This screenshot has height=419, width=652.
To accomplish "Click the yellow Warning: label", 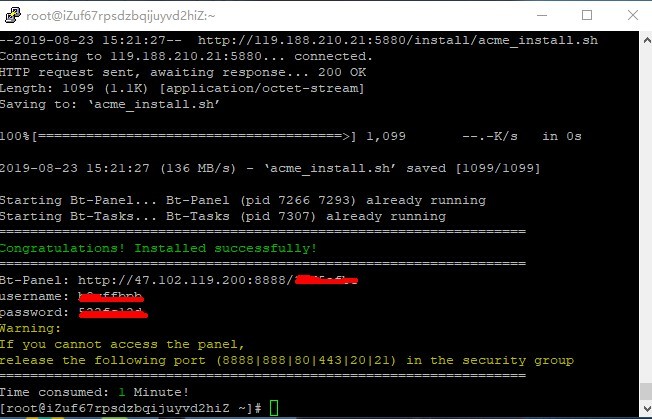I will [x=30, y=328].
